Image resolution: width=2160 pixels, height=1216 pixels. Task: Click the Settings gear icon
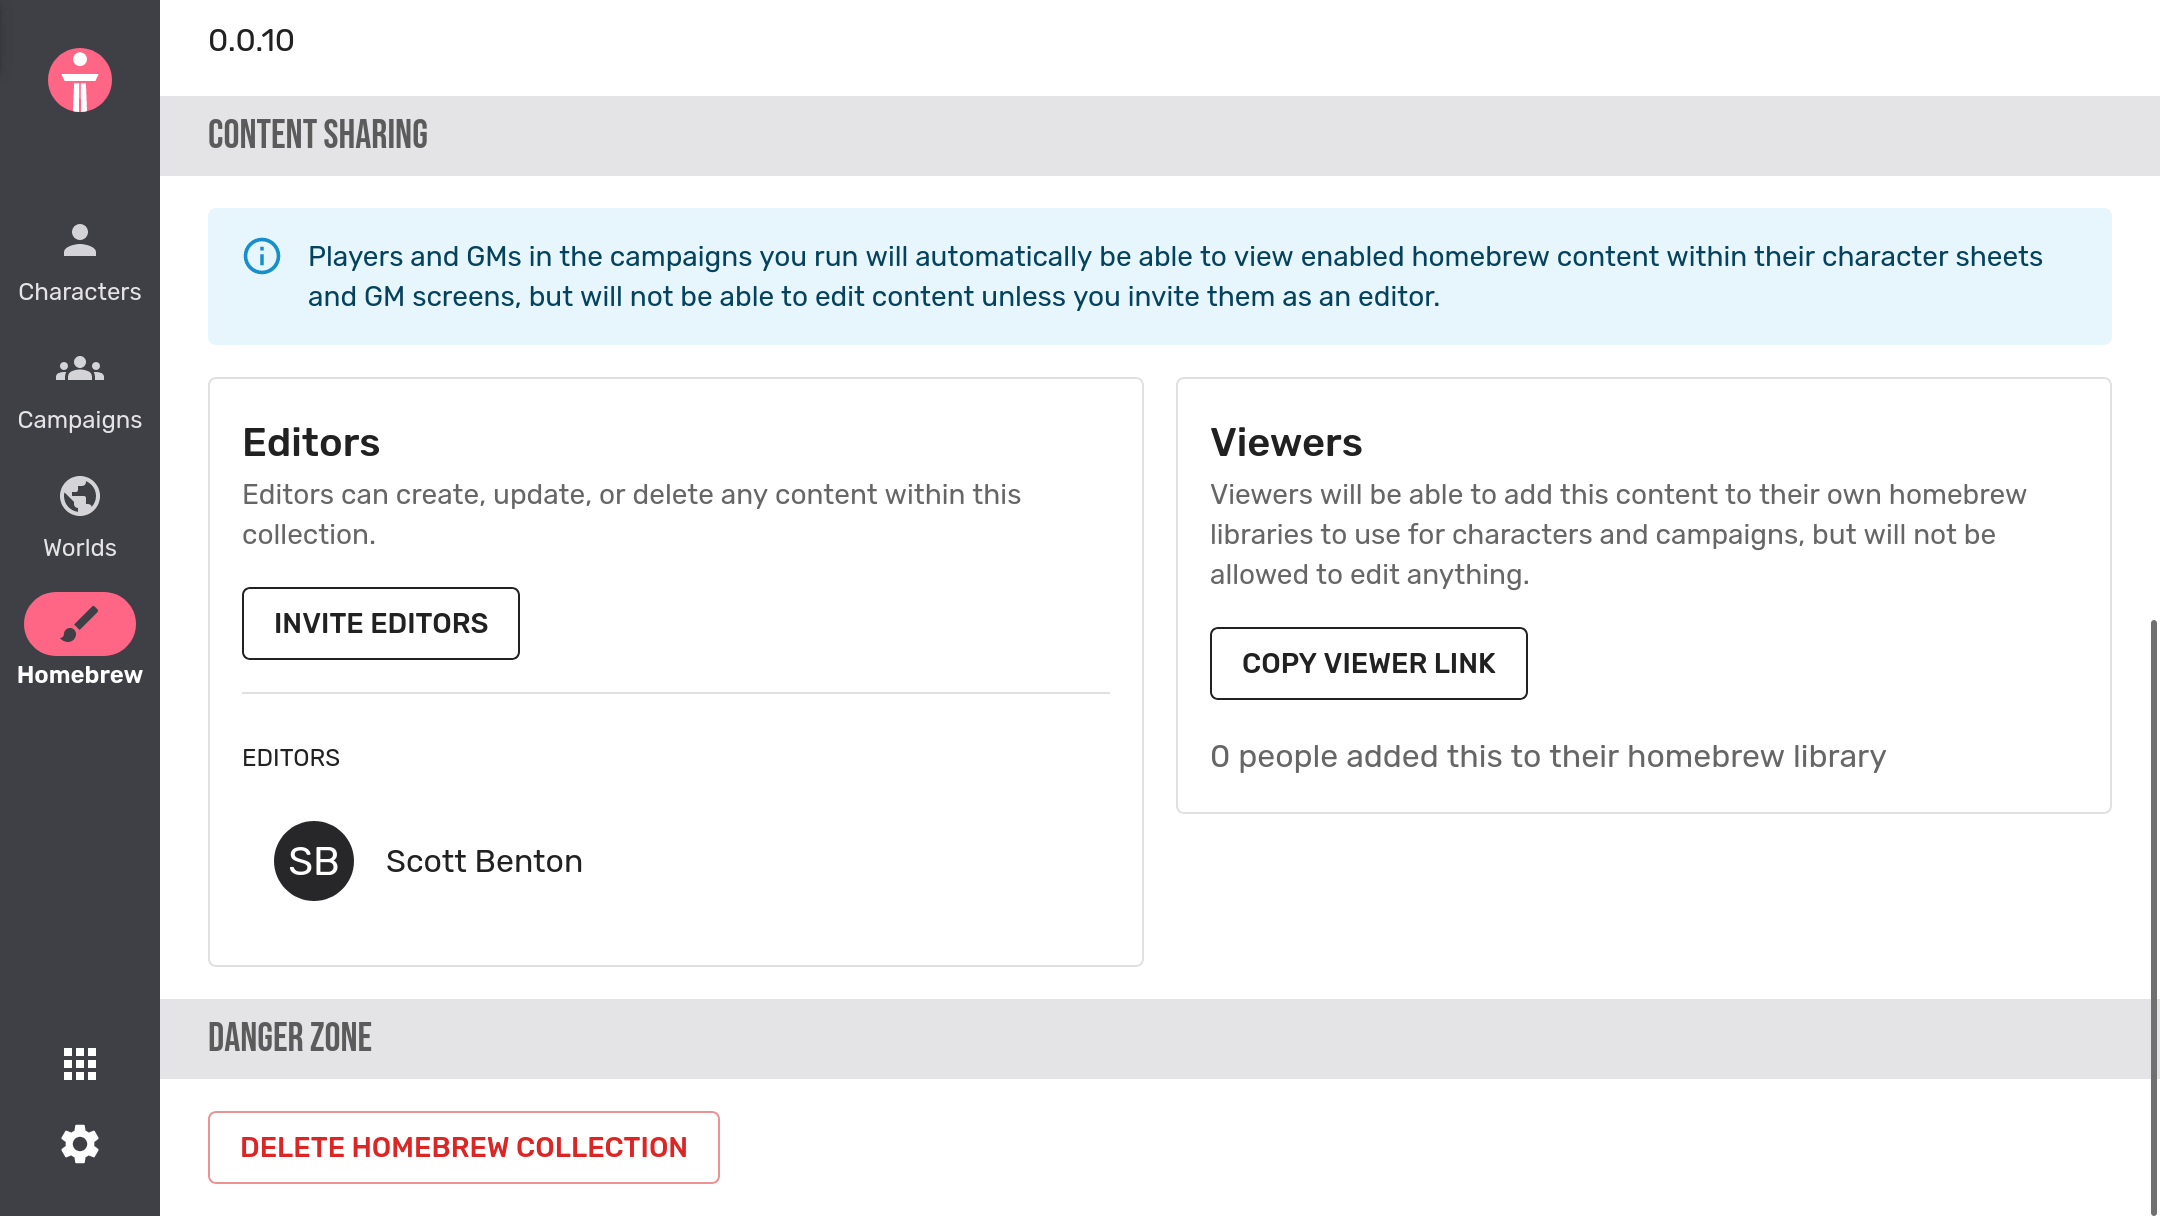(79, 1143)
